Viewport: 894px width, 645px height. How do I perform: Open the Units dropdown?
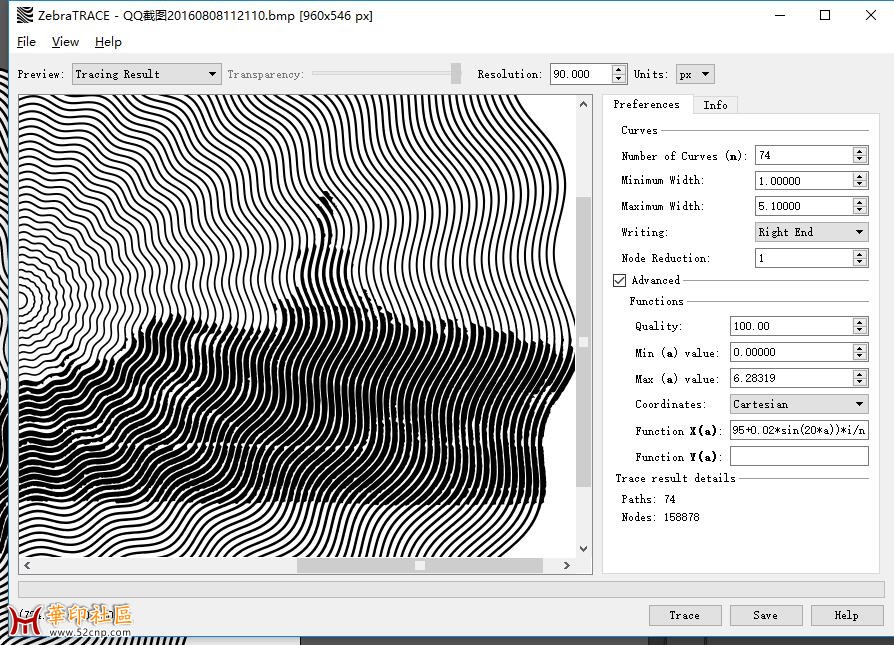(695, 74)
